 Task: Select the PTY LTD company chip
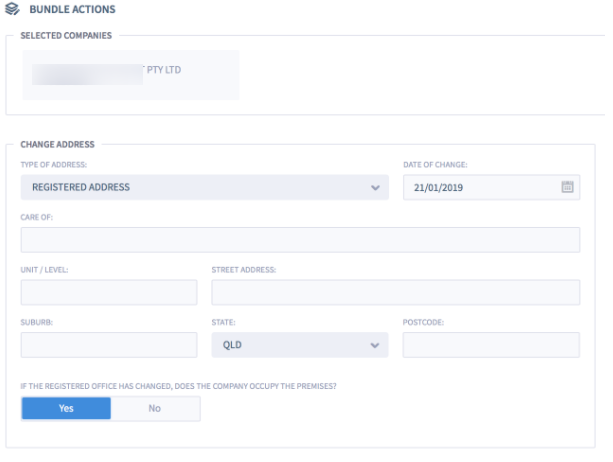(x=131, y=73)
